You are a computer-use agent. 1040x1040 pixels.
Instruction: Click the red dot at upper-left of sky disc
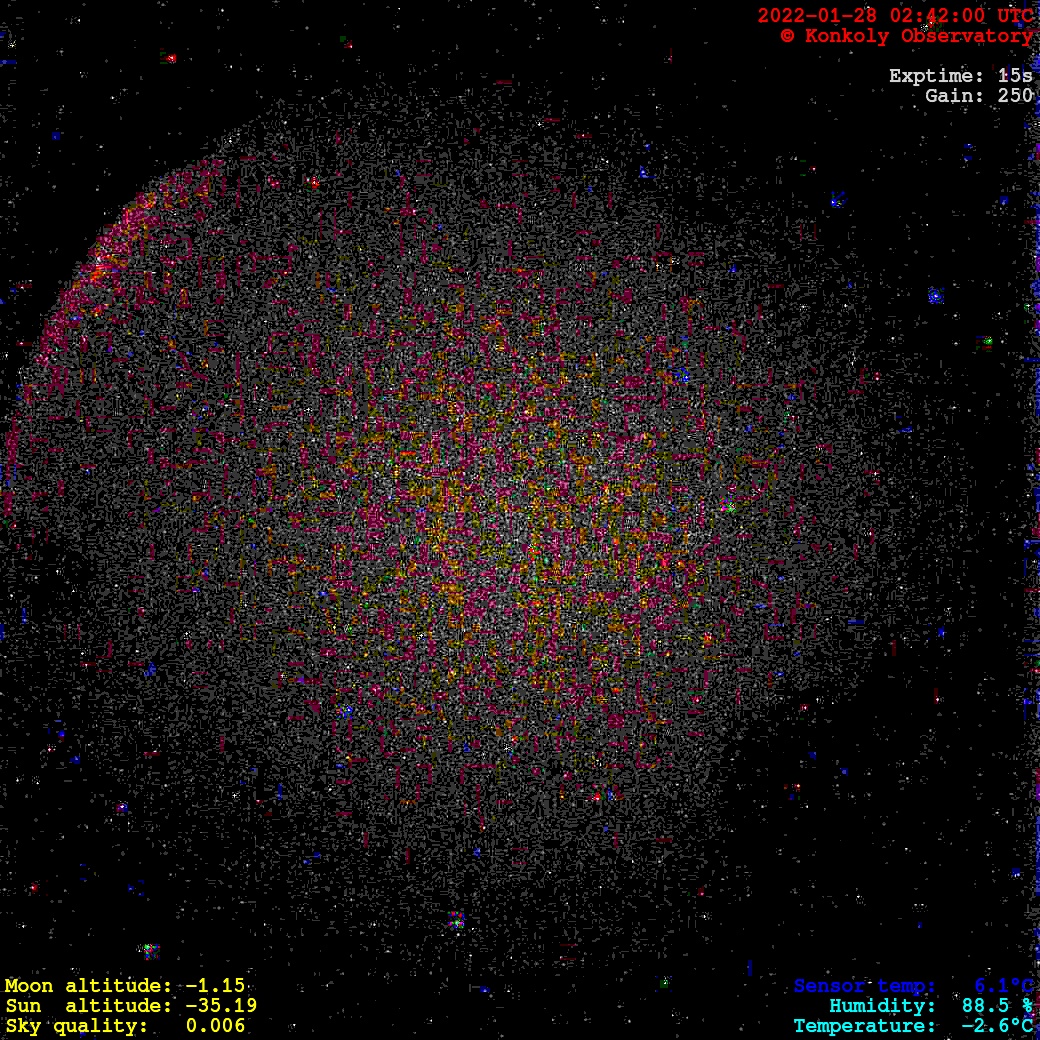pos(314,183)
